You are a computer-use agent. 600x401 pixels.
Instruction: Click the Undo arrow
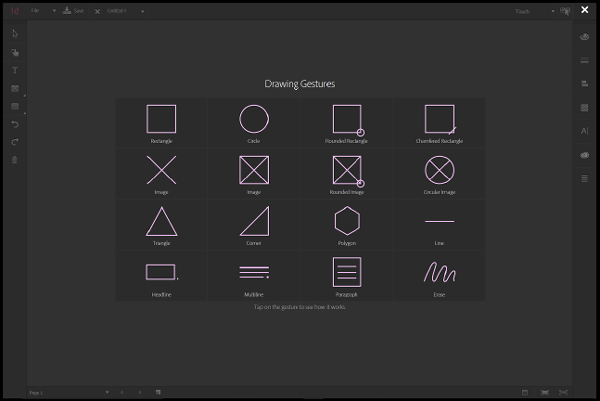(x=15, y=124)
